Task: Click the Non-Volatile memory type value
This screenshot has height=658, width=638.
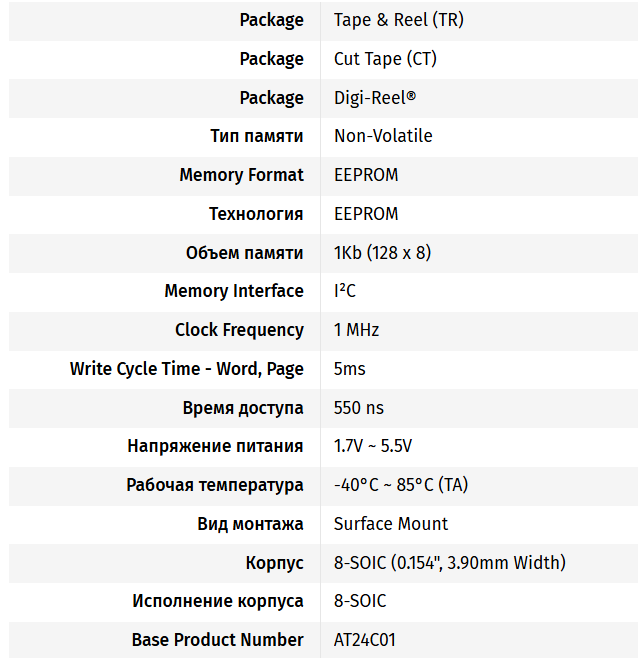Action: [x=383, y=136]
